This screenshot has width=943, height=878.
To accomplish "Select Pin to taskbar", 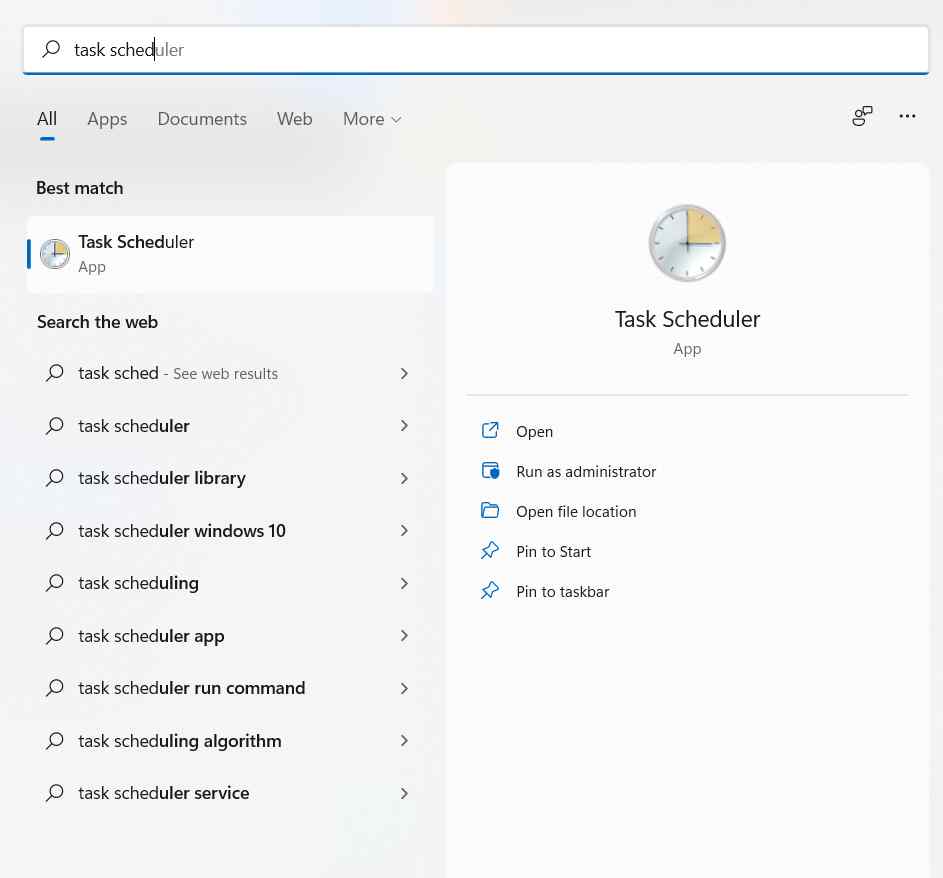I will pos(562,592).
